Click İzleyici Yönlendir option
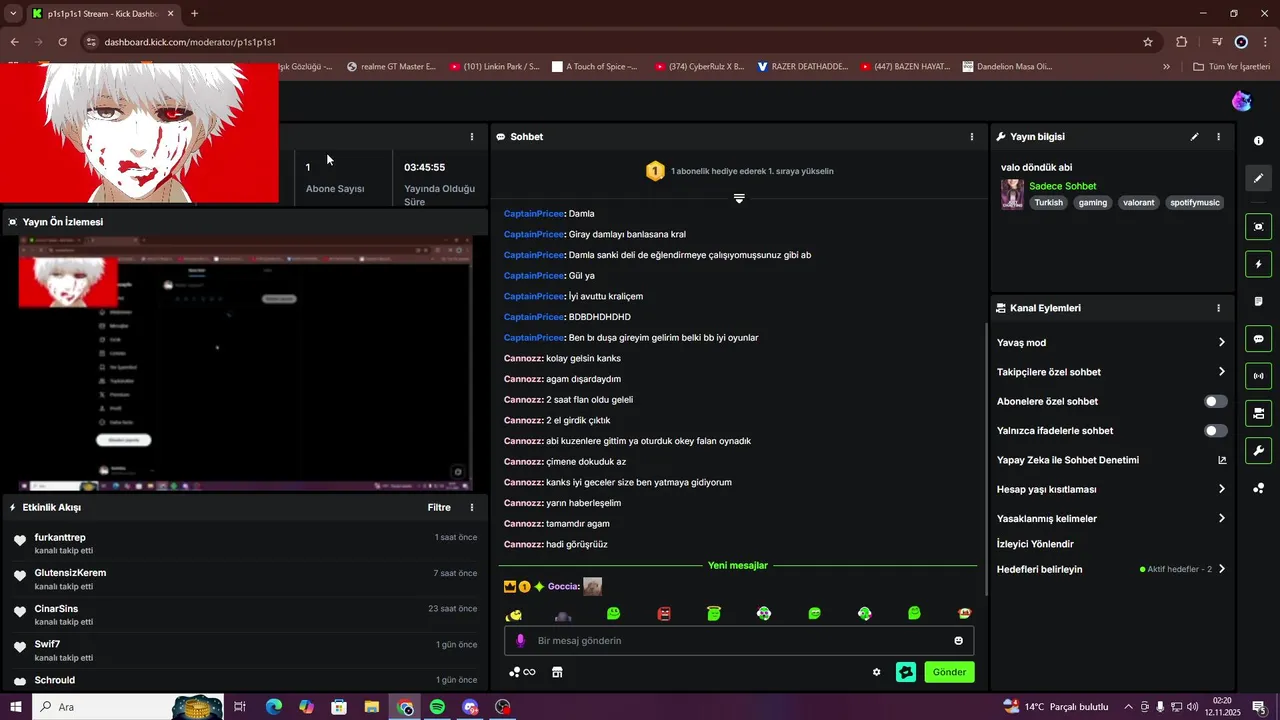This screenshot has width=1280, height=720. 1035,544
